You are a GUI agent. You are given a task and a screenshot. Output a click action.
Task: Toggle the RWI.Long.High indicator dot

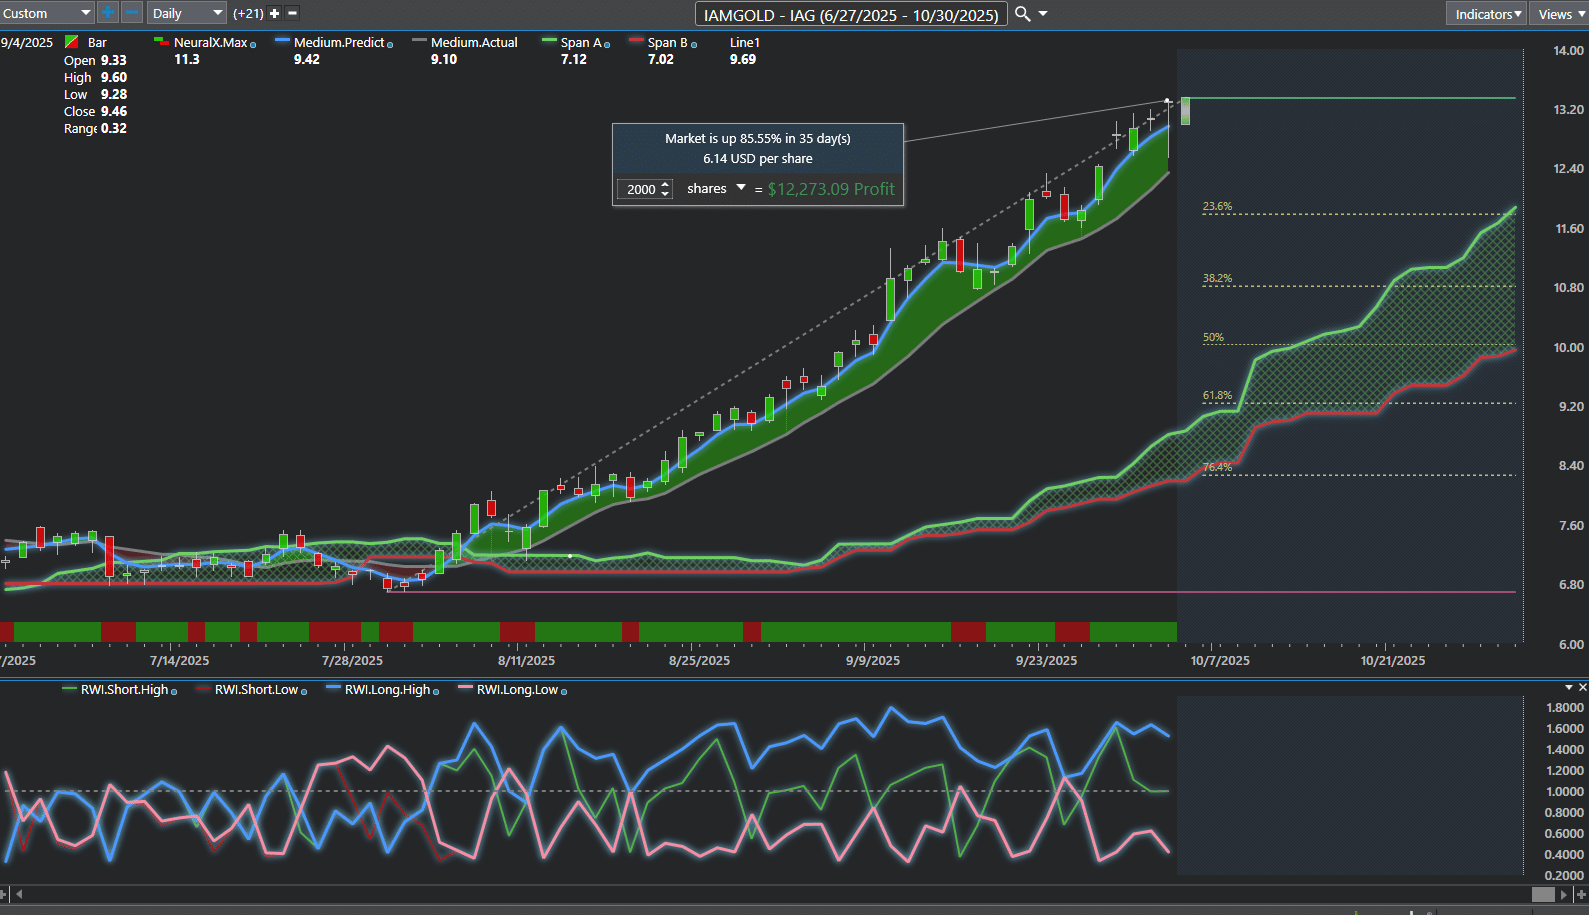436,691
